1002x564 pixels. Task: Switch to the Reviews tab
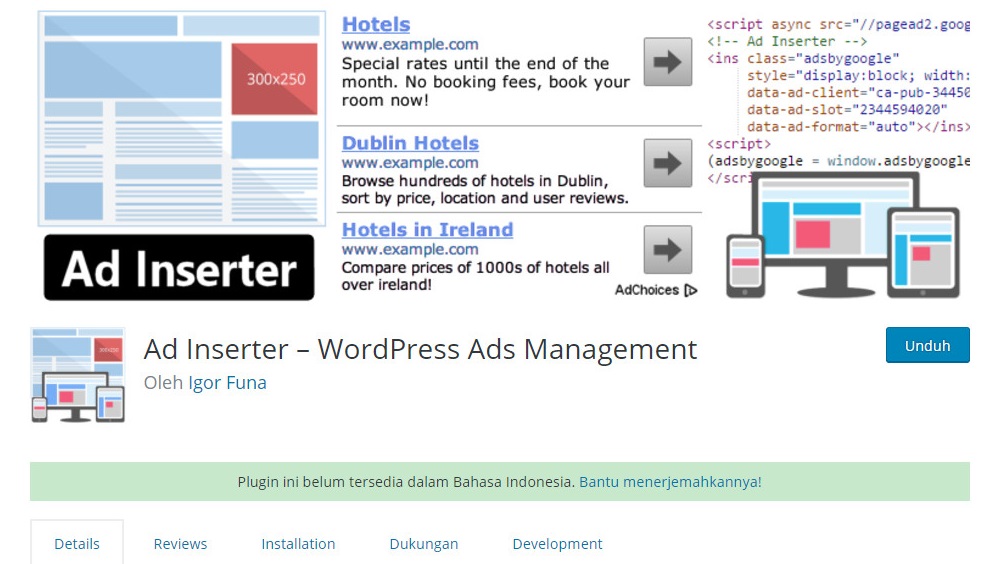coord(180,544)
